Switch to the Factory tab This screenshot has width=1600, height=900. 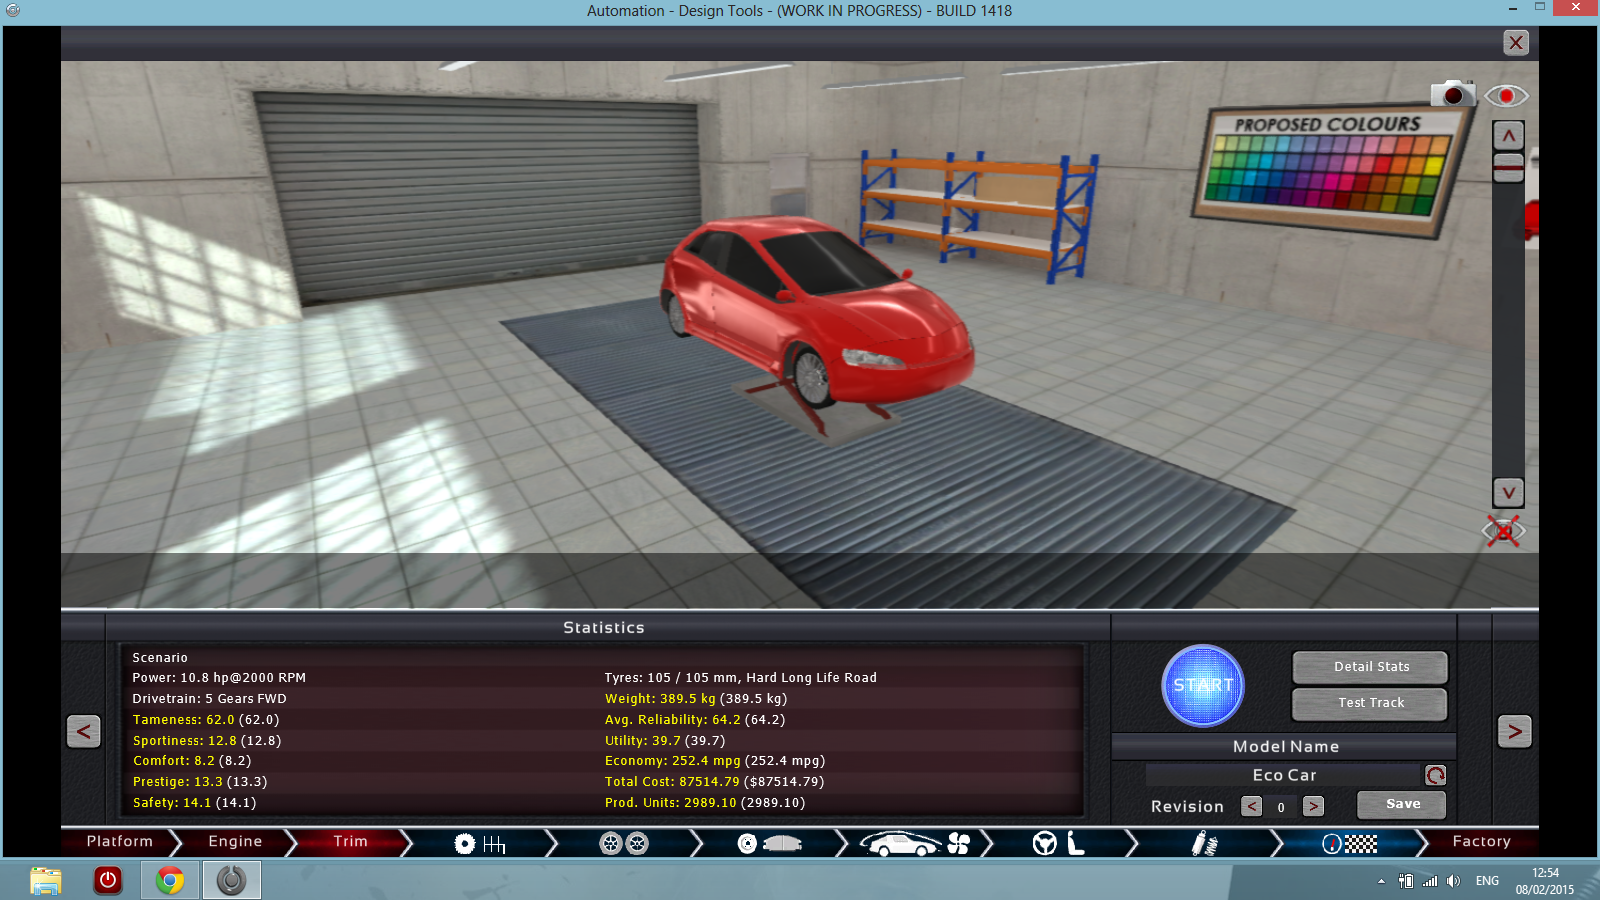1481,842
